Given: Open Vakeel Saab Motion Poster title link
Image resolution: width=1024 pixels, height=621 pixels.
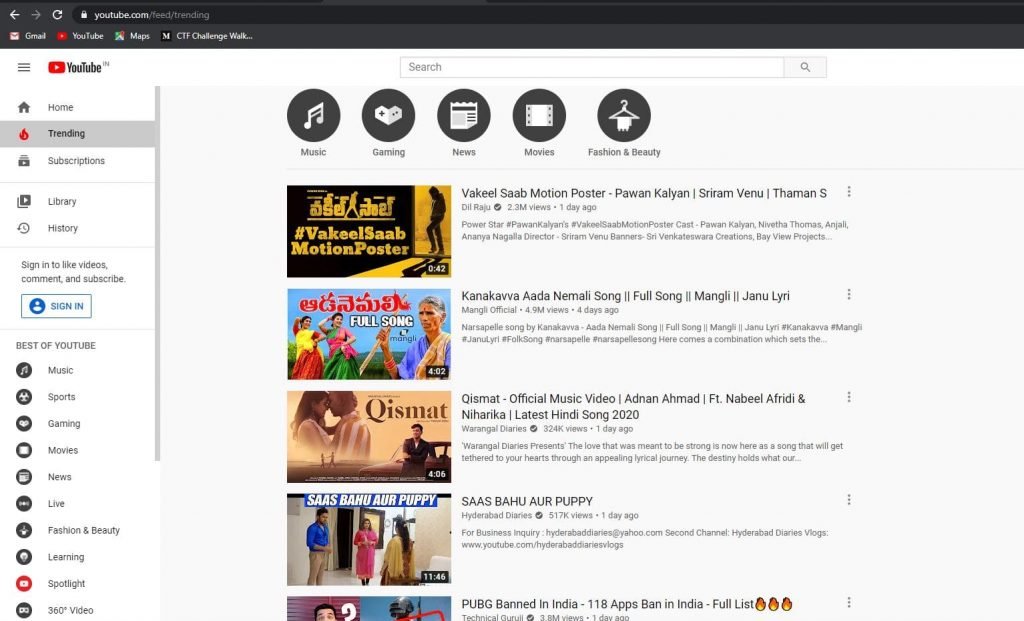Looking at the screenshot, I should pos(644,193).
